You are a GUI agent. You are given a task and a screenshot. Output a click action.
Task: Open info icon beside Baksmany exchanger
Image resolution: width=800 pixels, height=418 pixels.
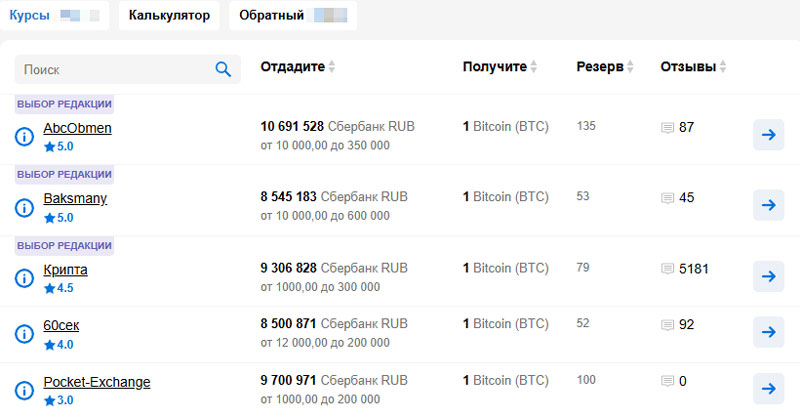25,207
